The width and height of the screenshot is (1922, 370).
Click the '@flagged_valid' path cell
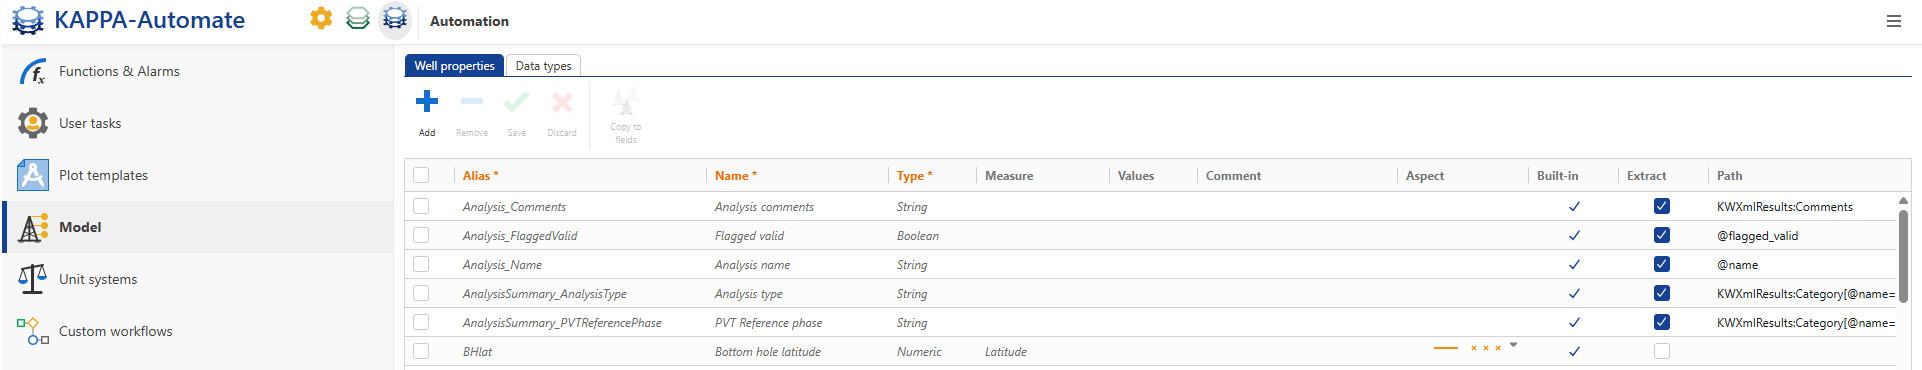pyautogui.click(x=1757, y=236)
